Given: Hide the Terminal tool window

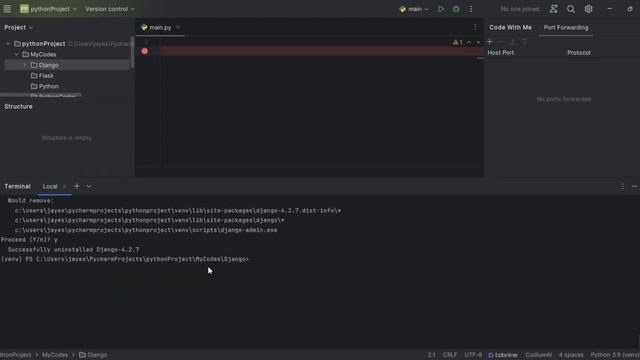Looking at the screenshot, I should coord(634,187).
